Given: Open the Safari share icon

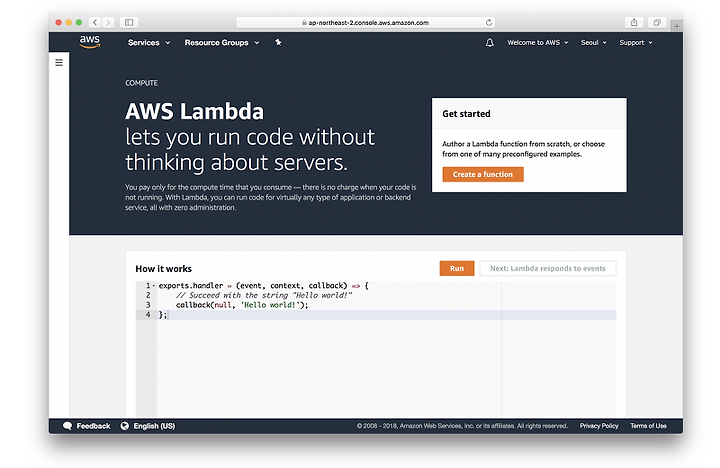Looking at the screenshot, I should click(x=634, y=23).
